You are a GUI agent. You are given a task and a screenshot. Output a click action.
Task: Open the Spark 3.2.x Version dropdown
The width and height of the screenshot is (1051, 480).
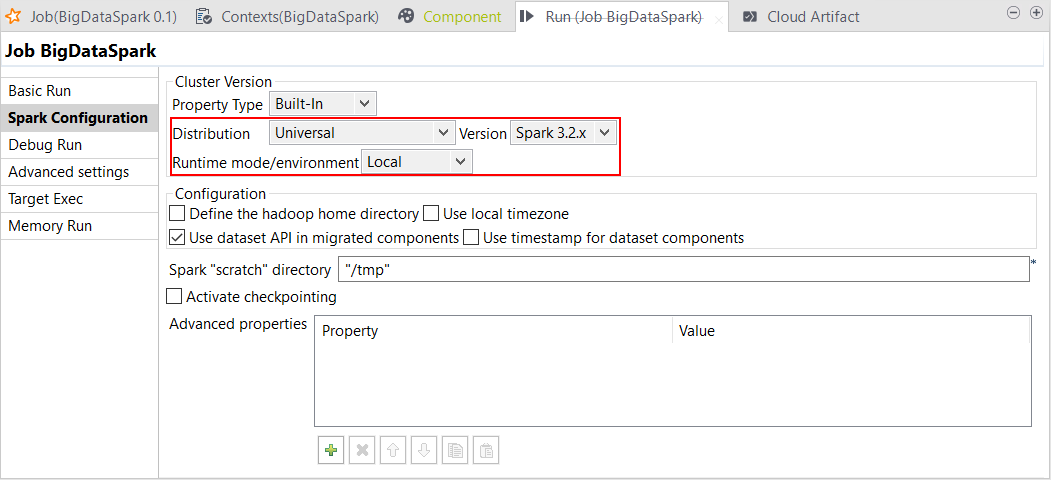[564, 132]
